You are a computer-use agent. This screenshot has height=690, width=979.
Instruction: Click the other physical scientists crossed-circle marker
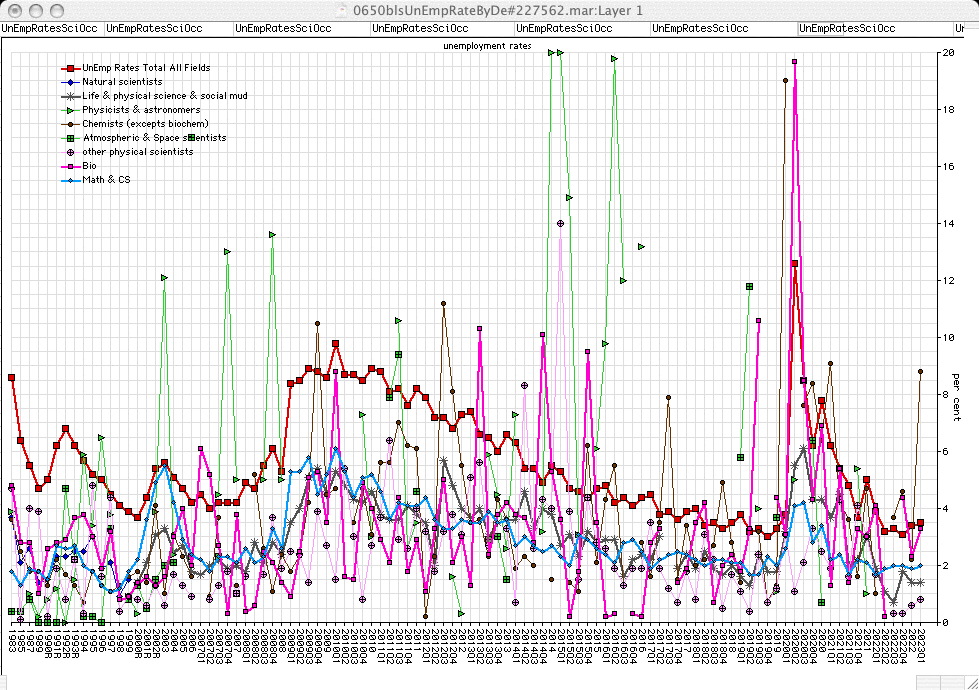(x=70, y=152)
